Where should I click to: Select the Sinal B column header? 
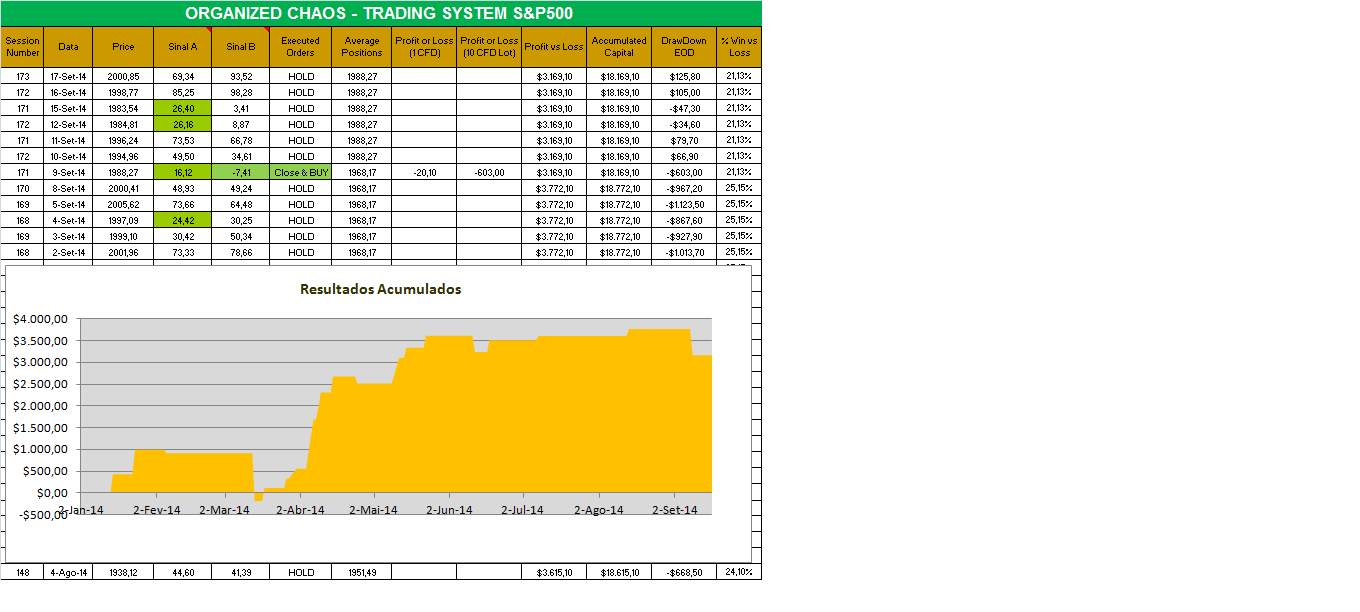tap(241, 47)
